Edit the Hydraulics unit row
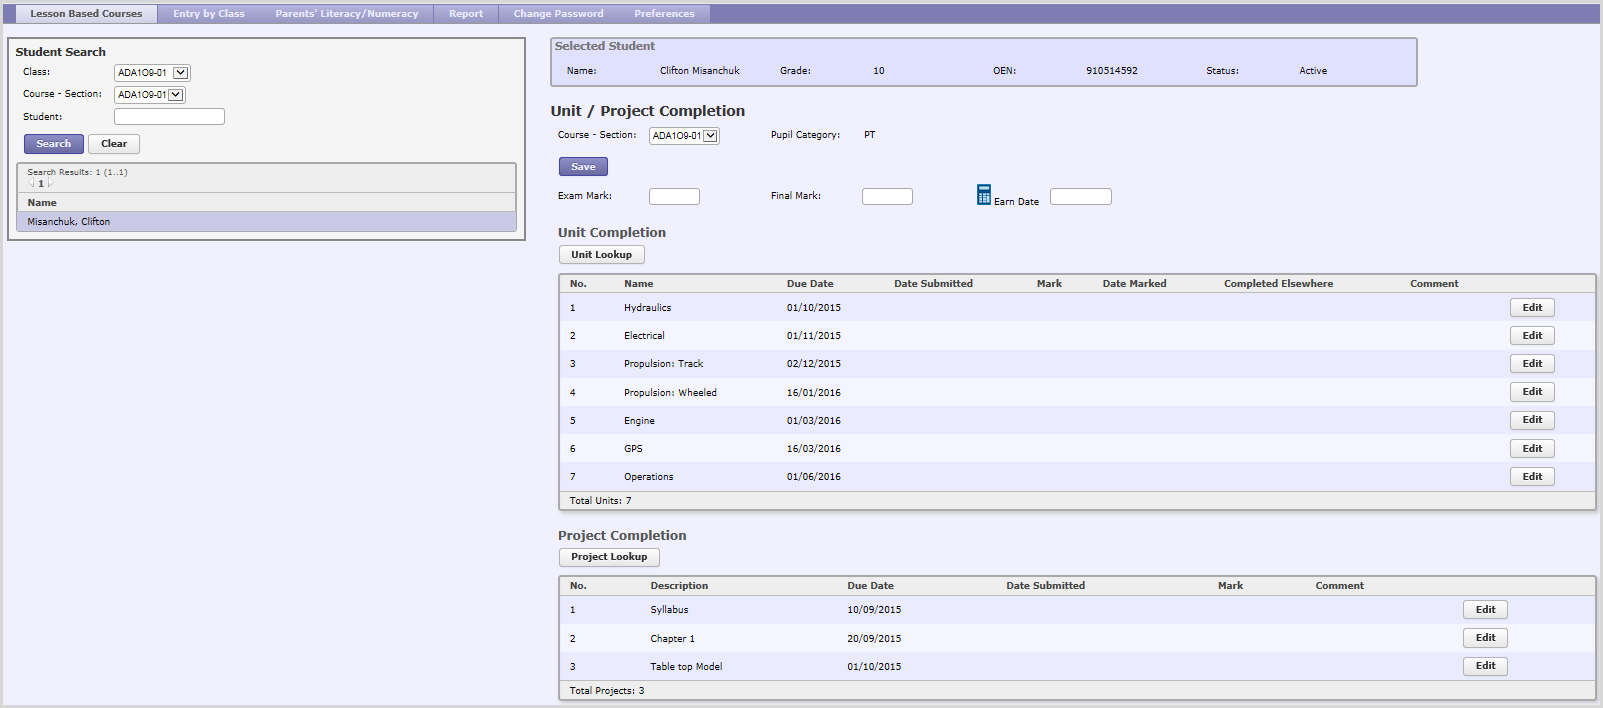Screen dimensions: 1603x708 pos(1531,308)
